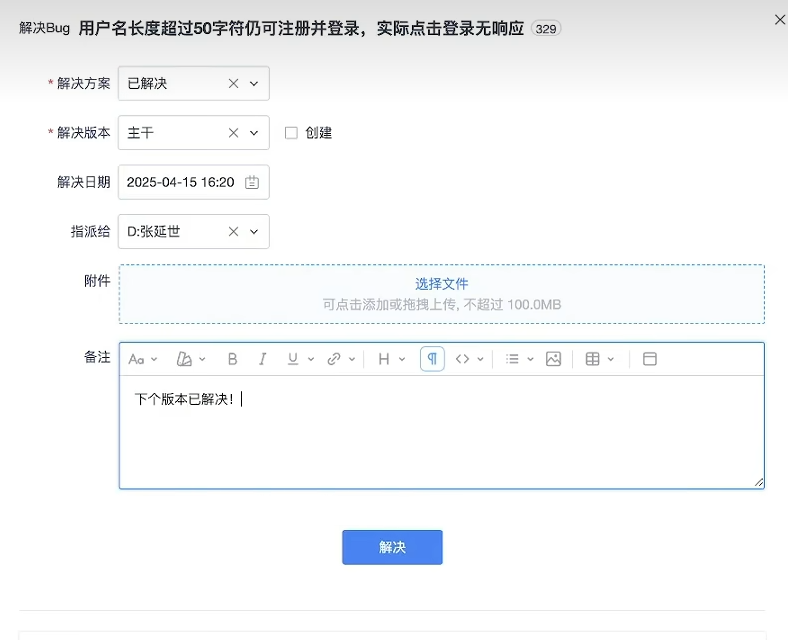Toggle the paragraph mark button

pyautogui.click(x=432, y=359)
